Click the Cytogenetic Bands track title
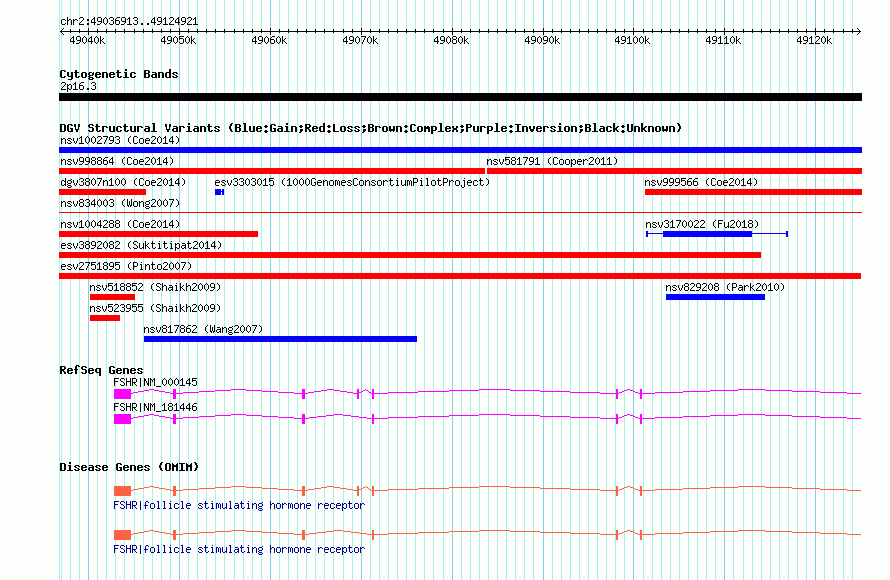 pos(119,74)
